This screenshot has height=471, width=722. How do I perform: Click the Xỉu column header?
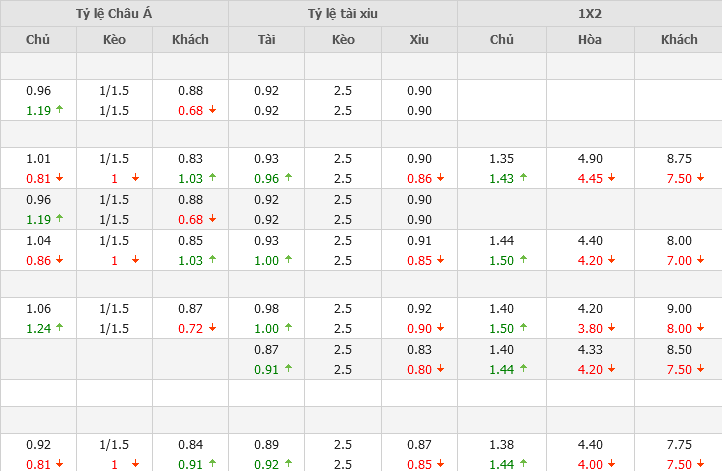click(419, 39)
